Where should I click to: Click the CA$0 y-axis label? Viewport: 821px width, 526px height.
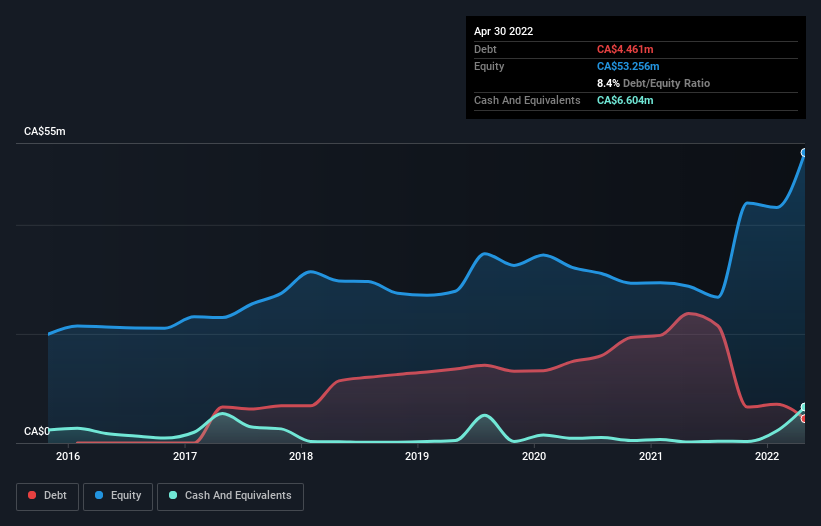37,431
